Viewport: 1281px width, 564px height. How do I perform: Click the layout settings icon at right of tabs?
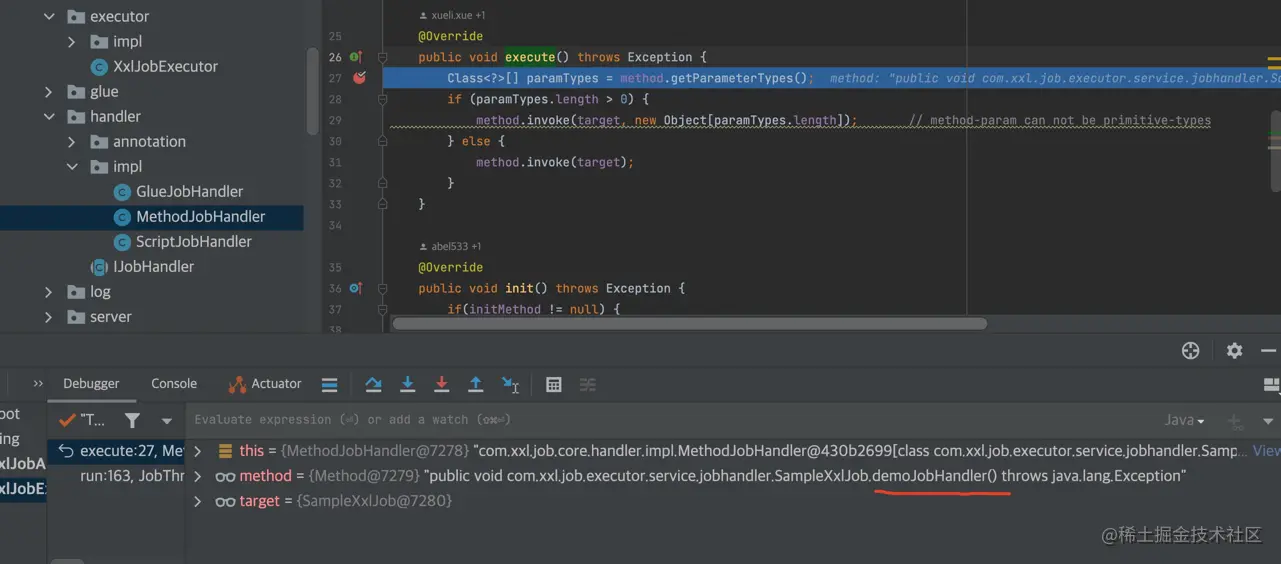1271,384
